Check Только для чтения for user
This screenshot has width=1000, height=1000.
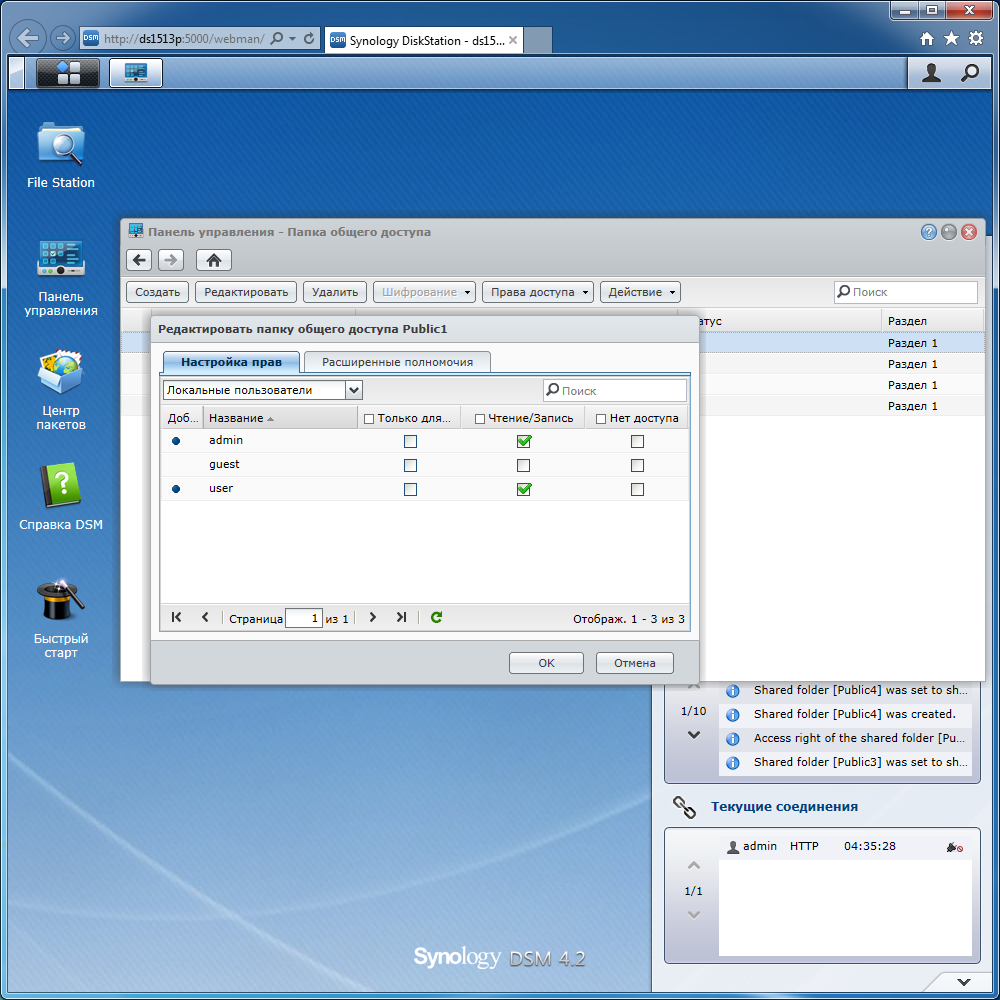[411, 489]
